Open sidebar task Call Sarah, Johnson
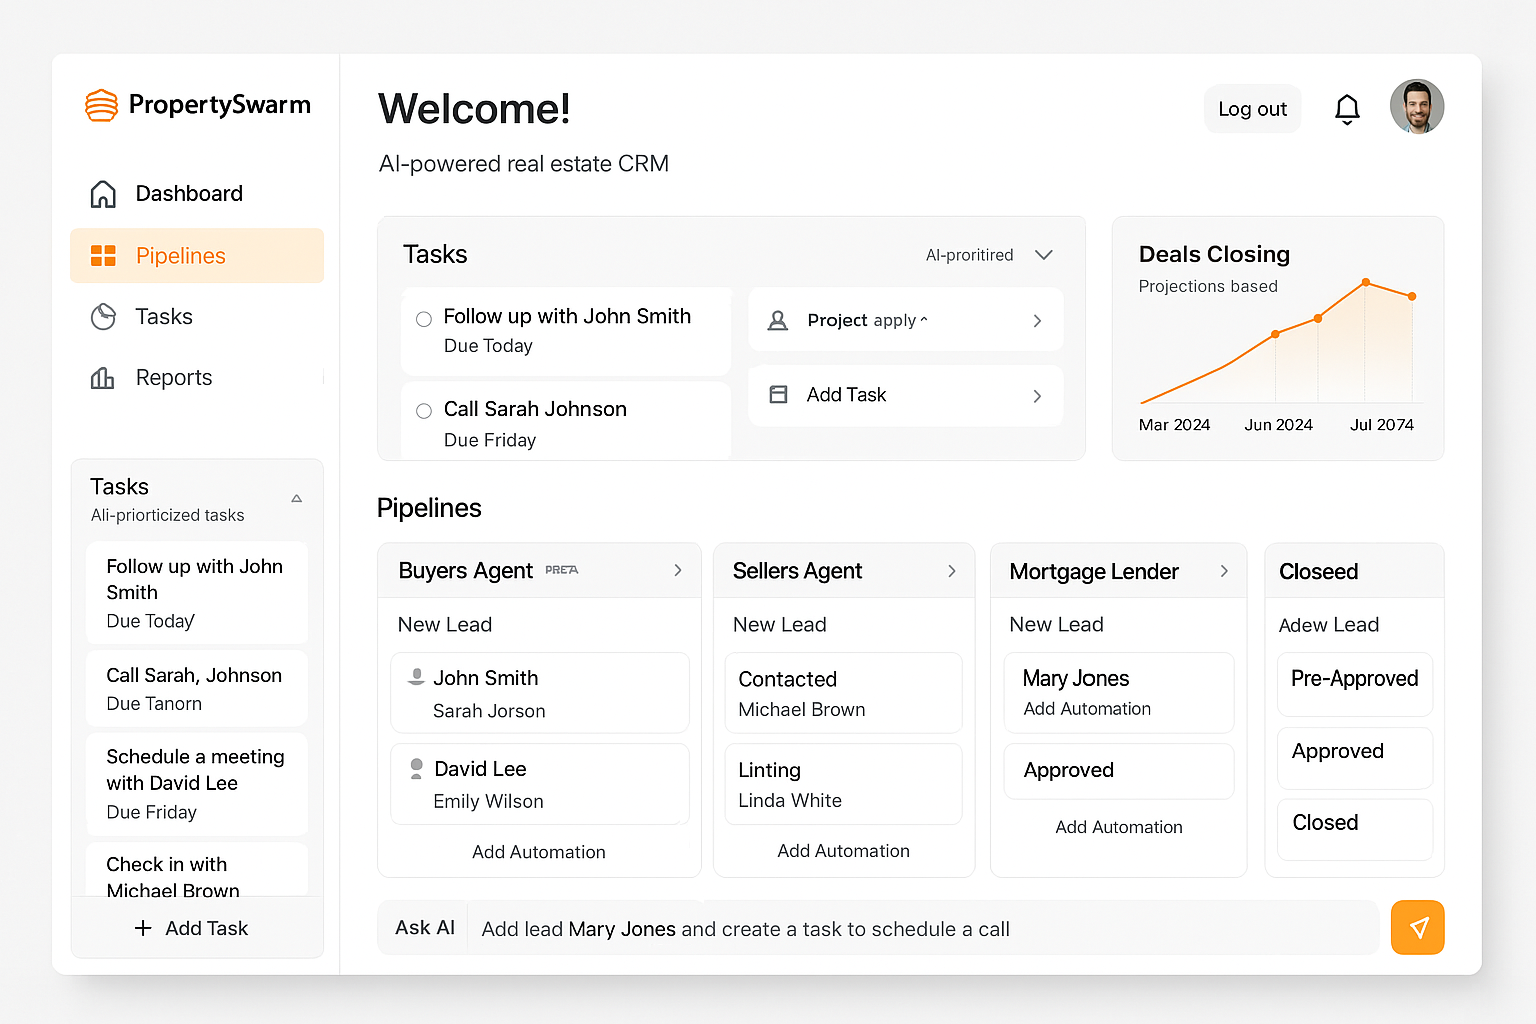The width and height of the screenshot is (1536, 1024). click(x=197, y=689)
